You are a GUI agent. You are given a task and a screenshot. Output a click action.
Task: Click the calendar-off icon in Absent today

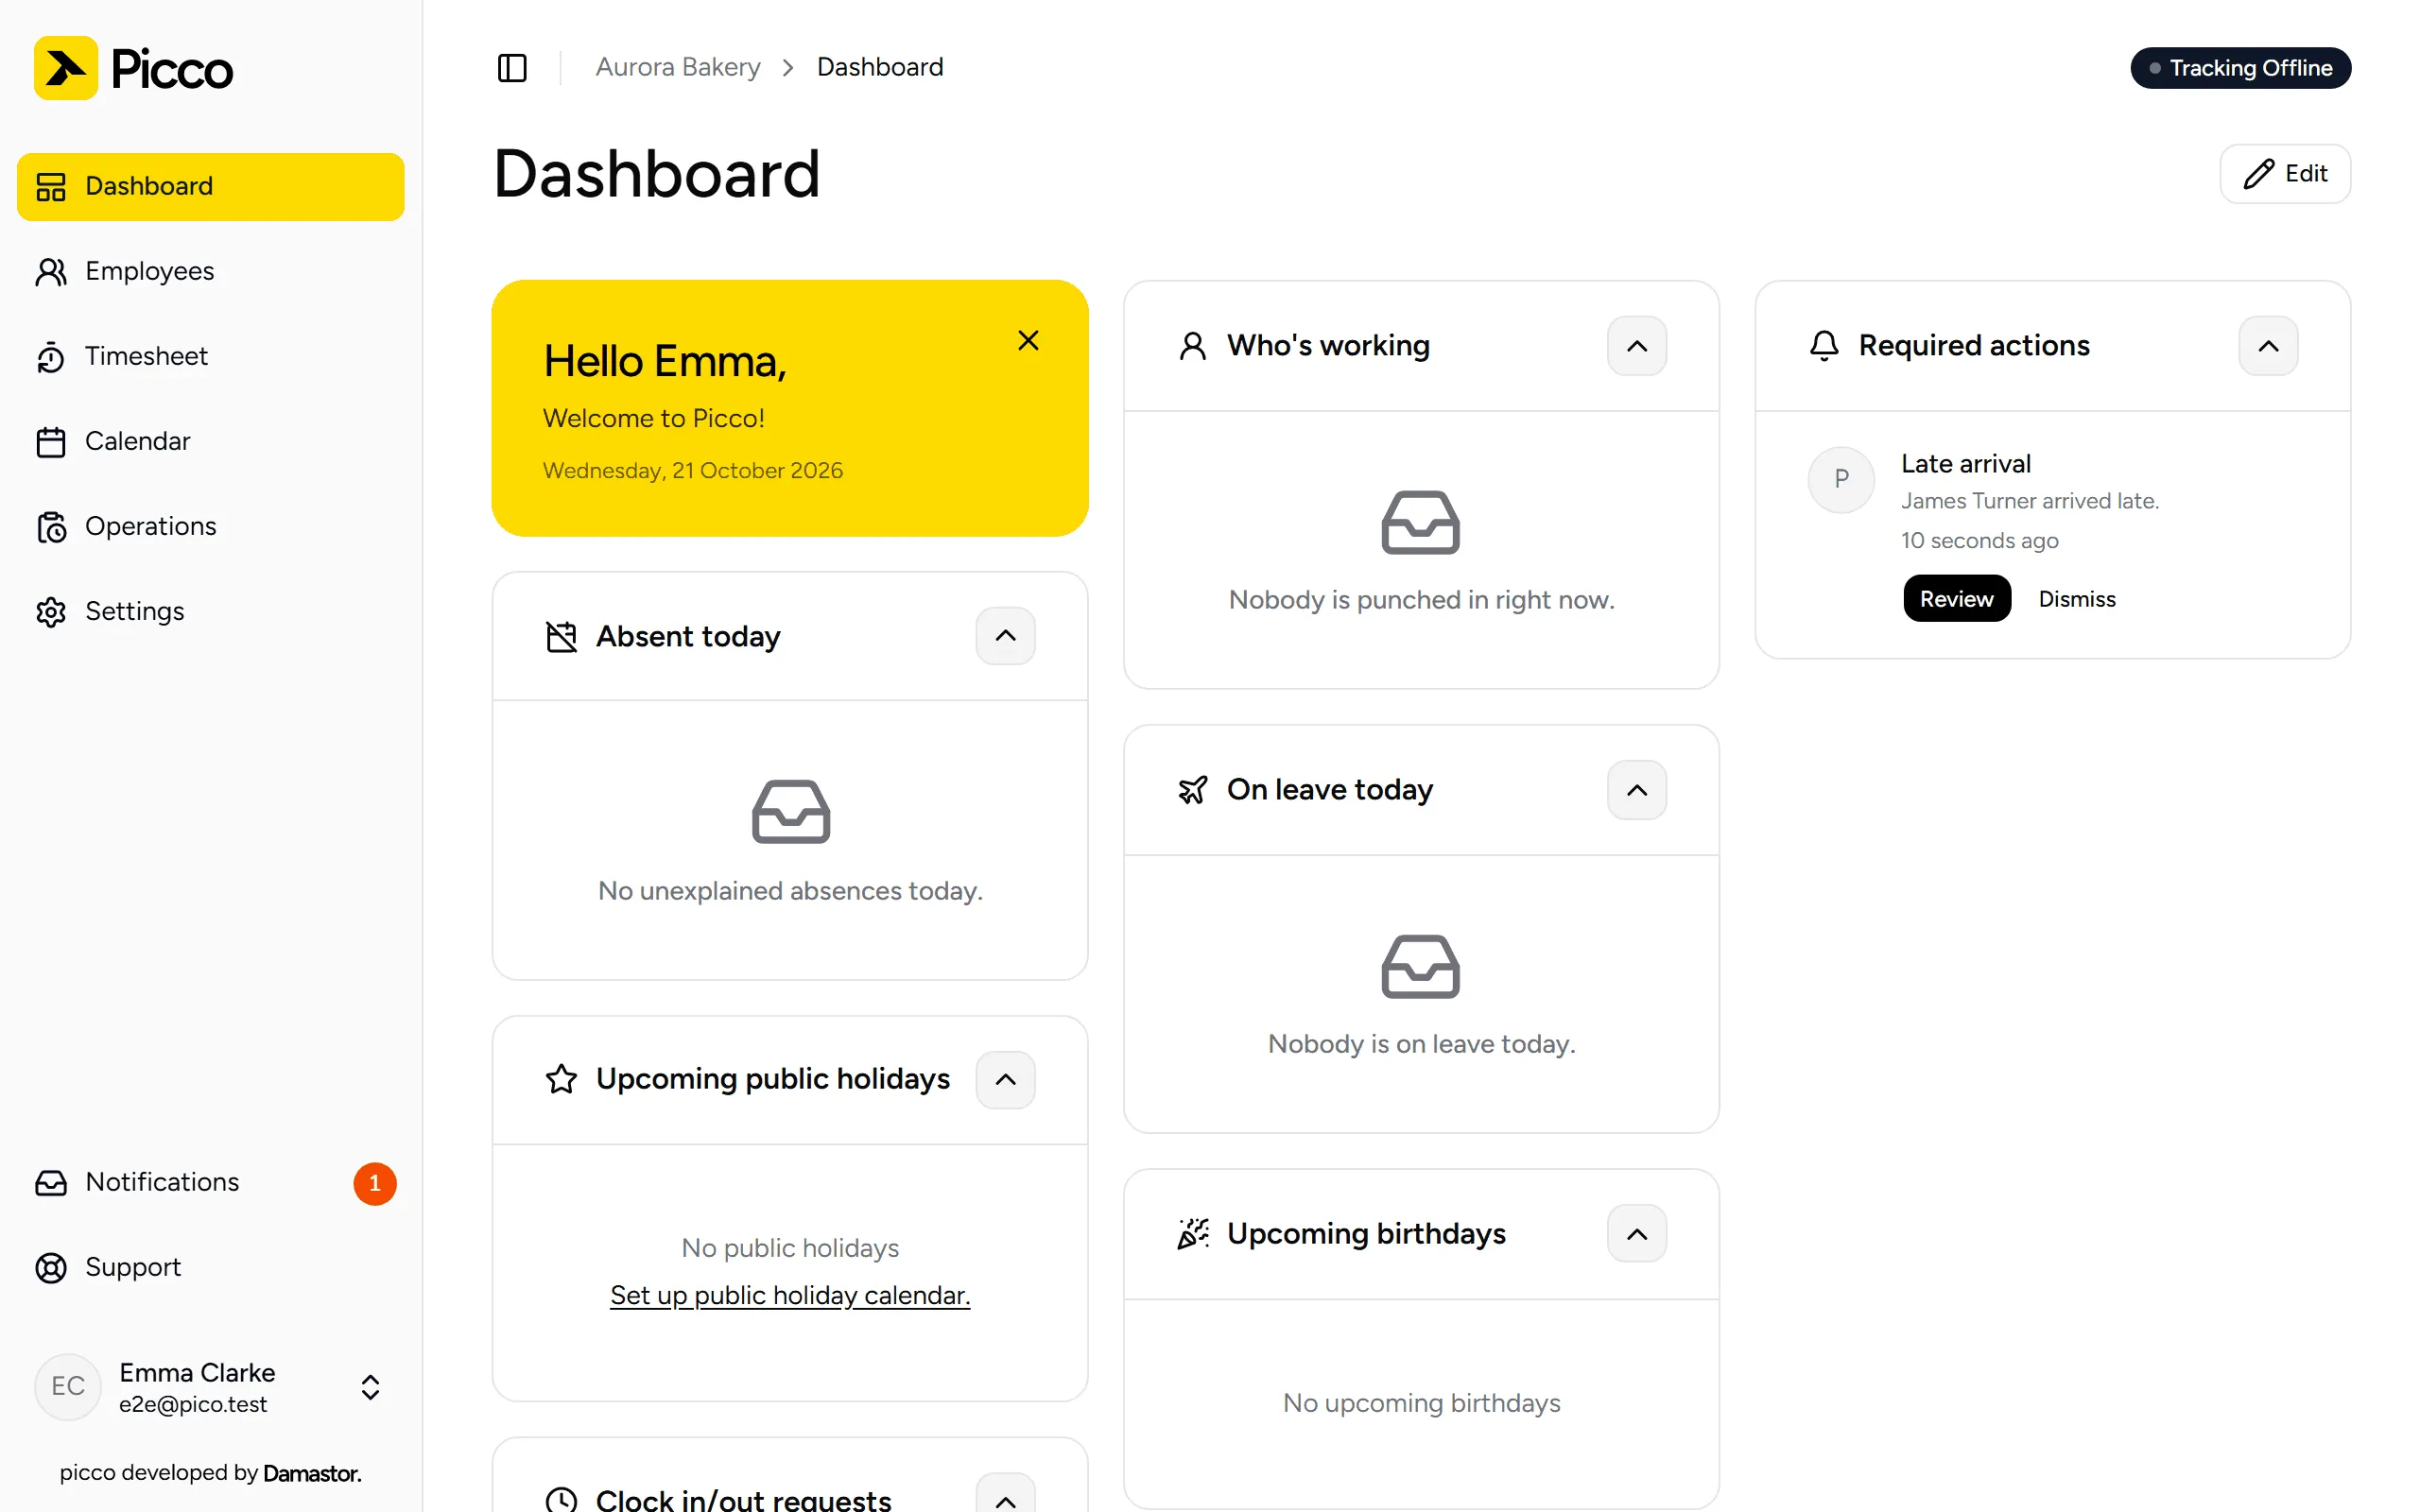(561, 636)
